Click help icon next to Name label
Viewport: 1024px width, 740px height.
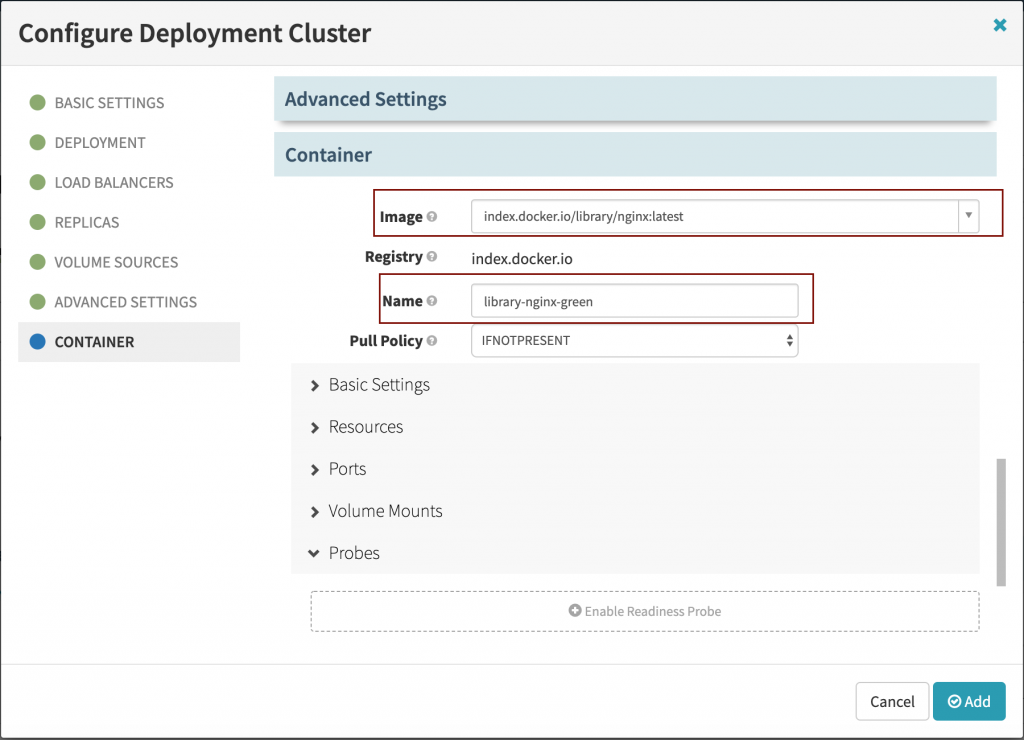(432, 301)
